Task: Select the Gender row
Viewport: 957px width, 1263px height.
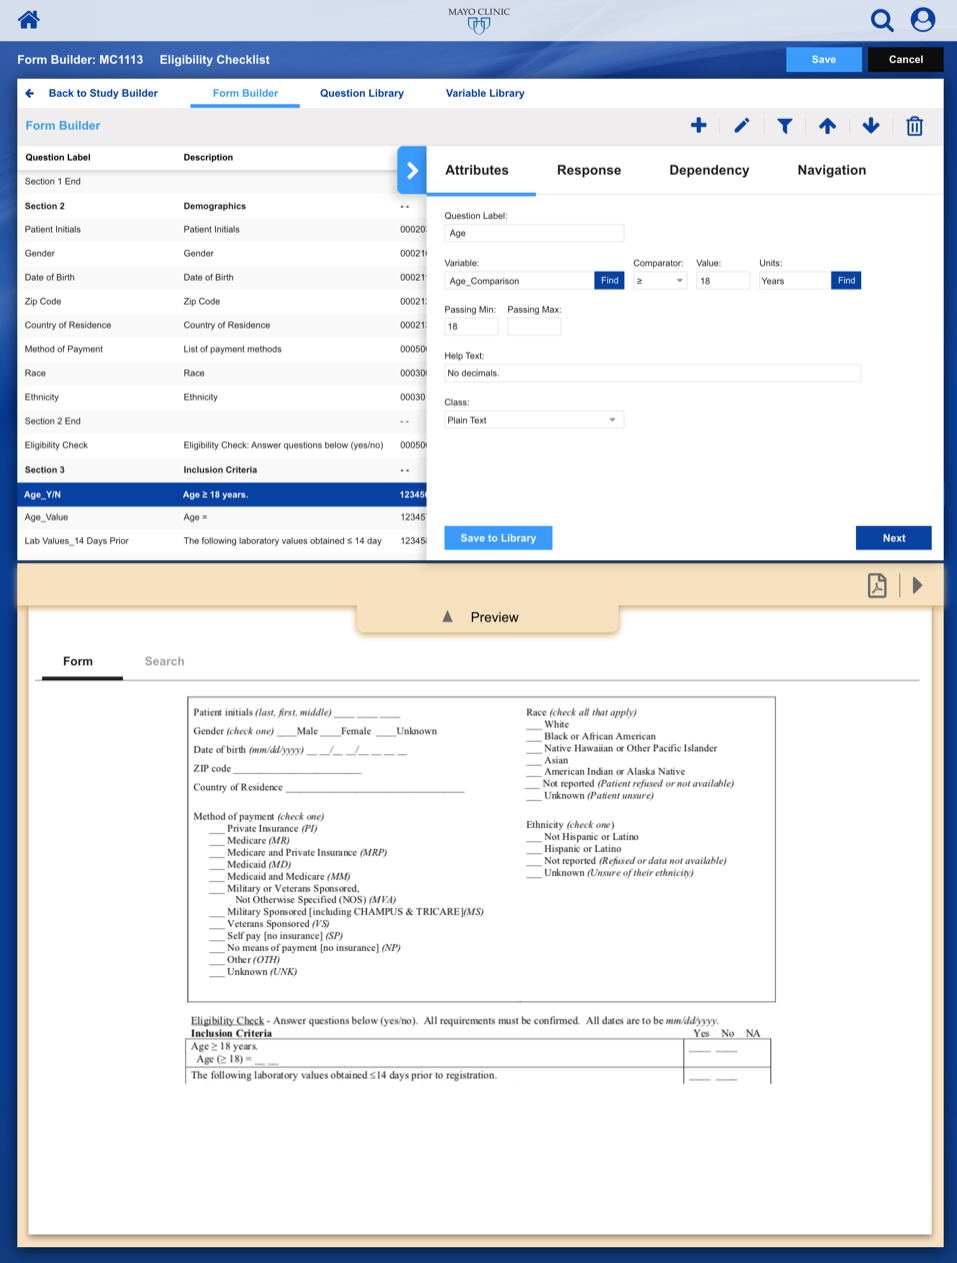Action: pyautogui.click(x=222, y=253)
